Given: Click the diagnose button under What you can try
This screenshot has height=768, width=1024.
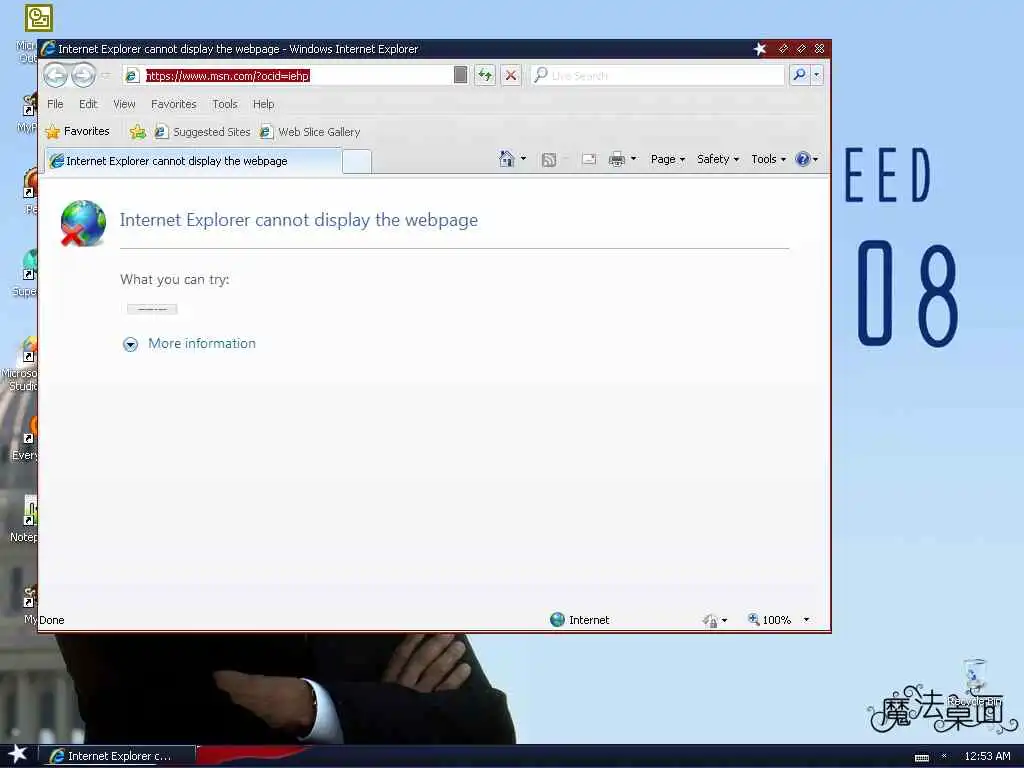Looking at the screenshot, I should tap(152, 309).
